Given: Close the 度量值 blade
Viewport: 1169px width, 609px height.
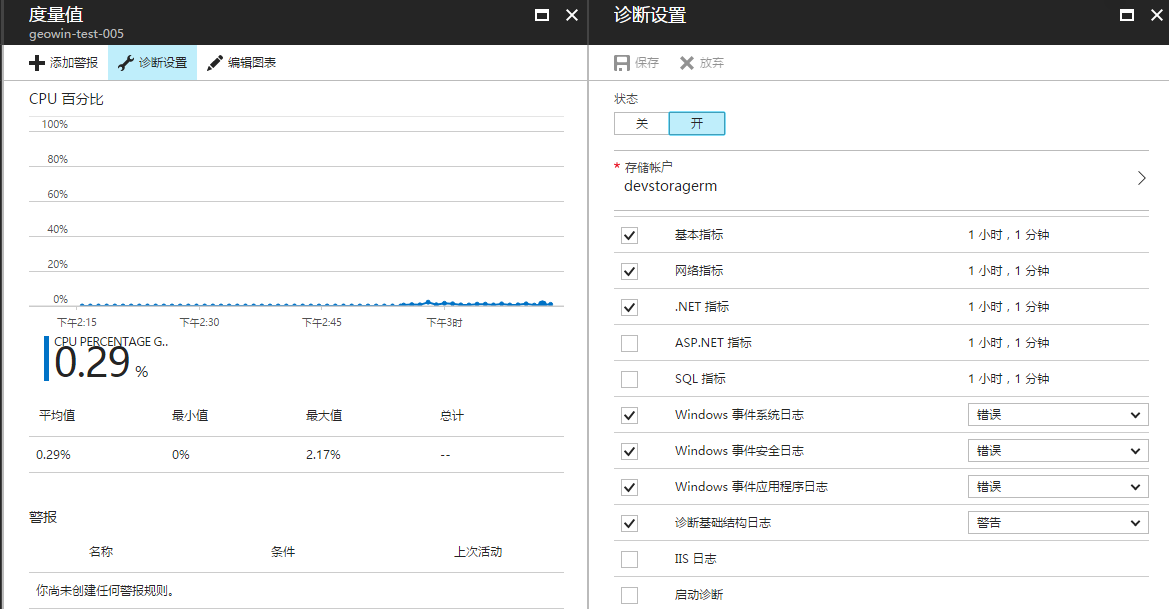Looking at the screenshot, I should [572, 15].
